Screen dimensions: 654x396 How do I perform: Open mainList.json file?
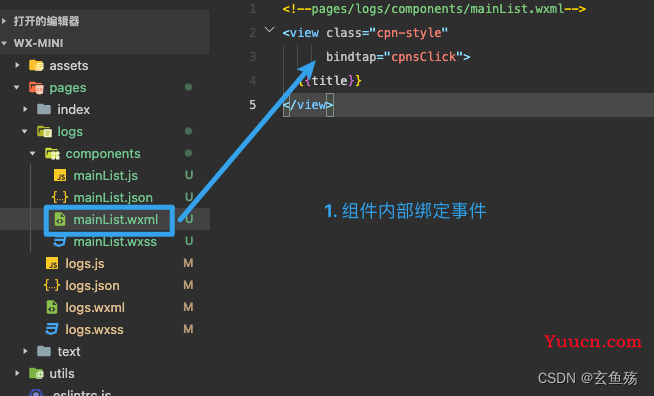click(113, 197)
